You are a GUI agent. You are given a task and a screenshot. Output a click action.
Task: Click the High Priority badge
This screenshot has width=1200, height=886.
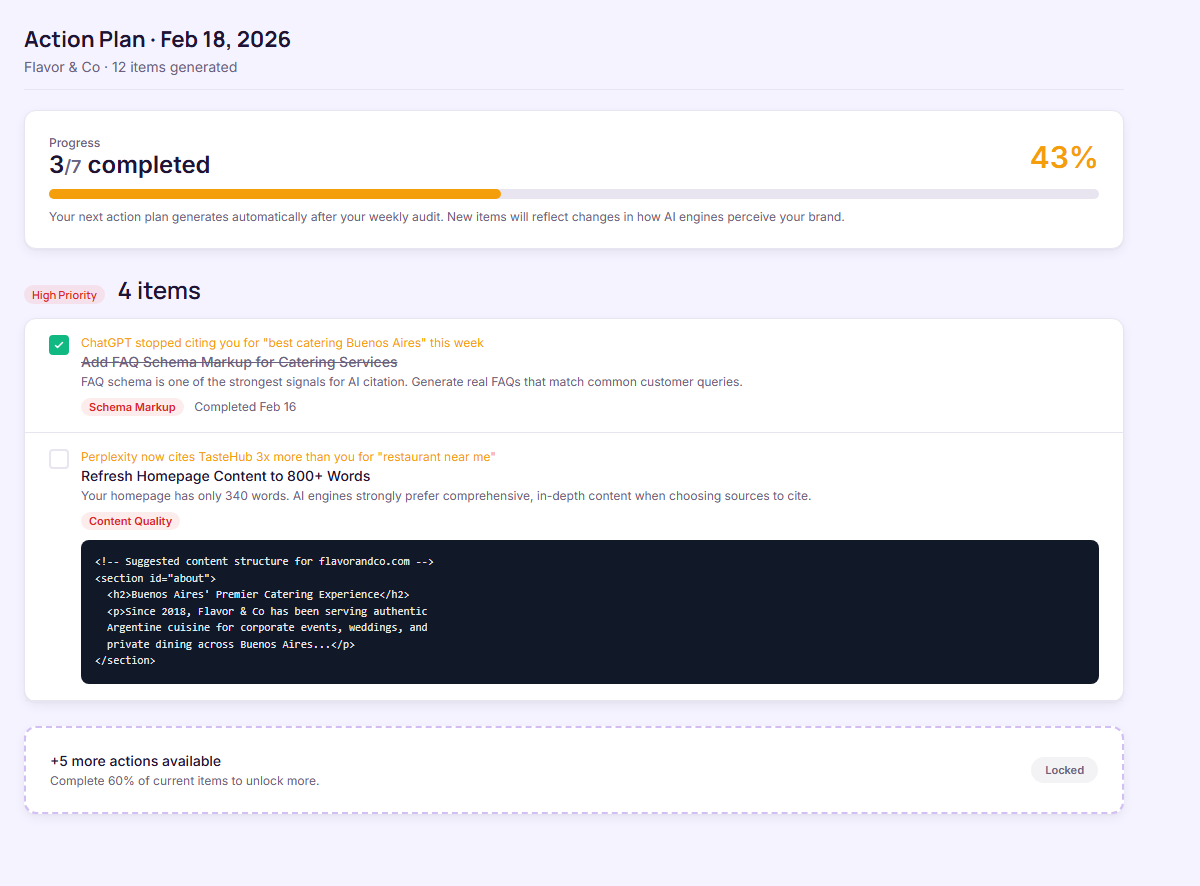click(64, 295)
